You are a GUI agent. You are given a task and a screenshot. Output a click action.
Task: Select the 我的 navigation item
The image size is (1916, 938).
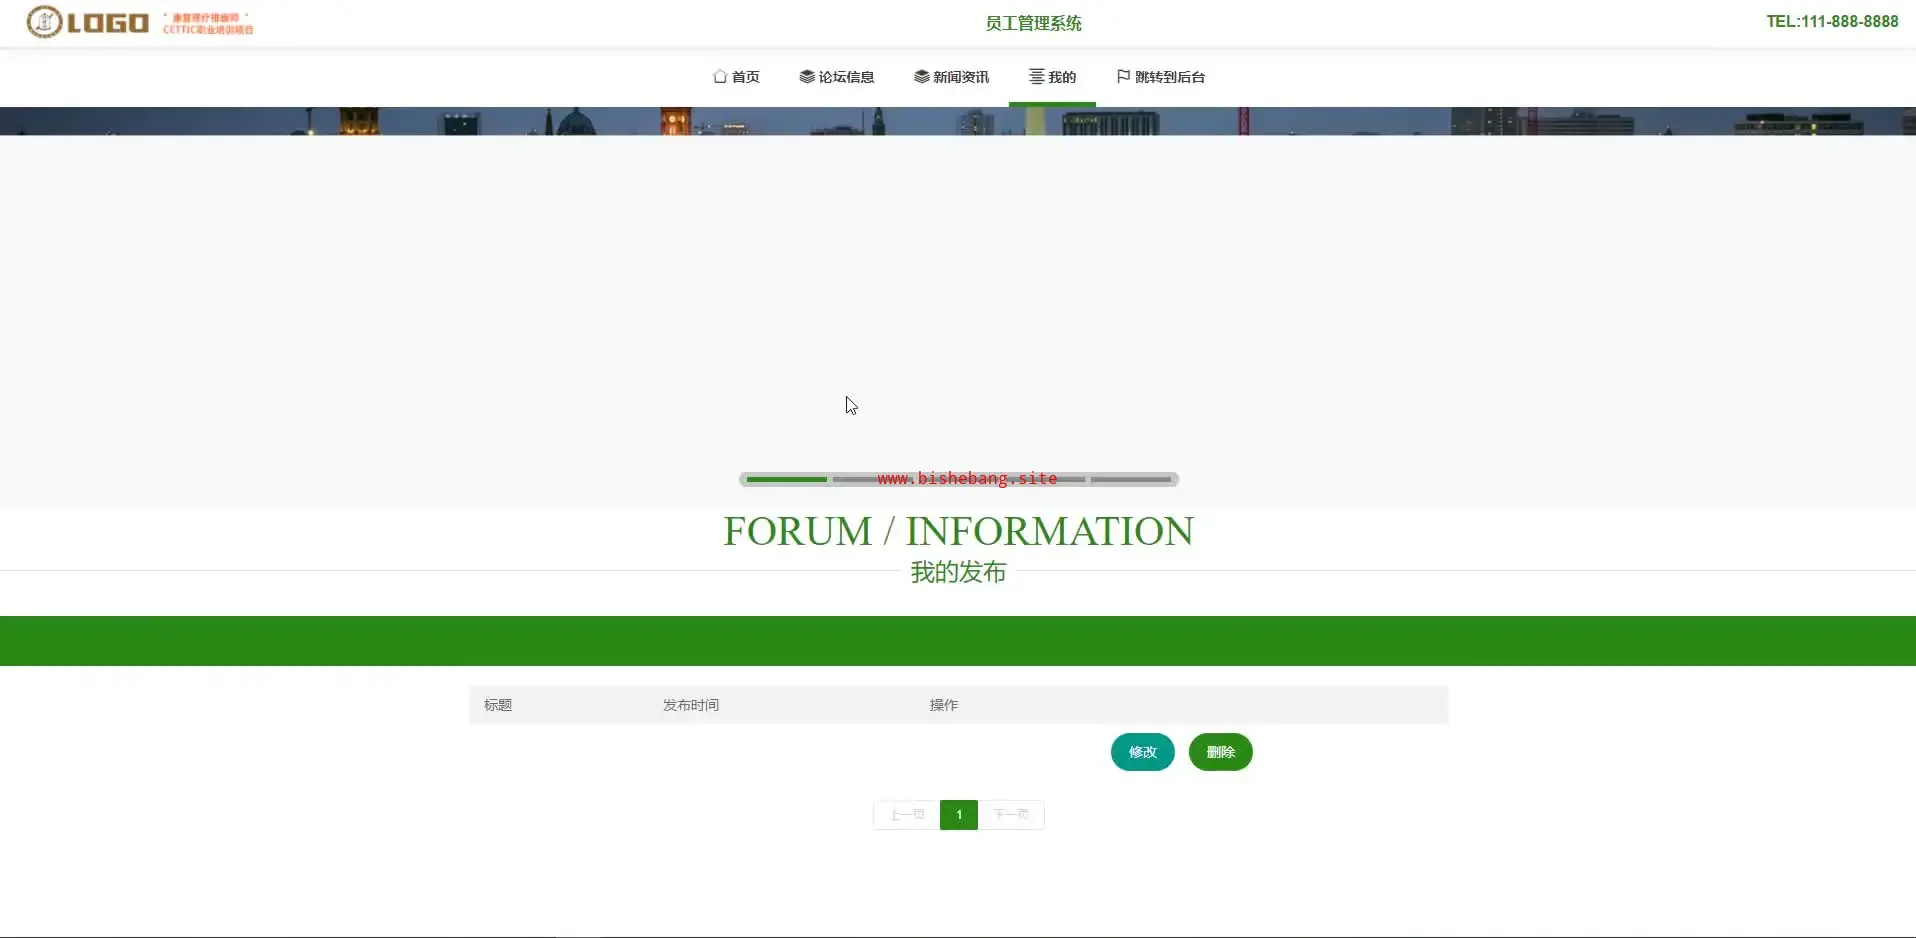1052,77
